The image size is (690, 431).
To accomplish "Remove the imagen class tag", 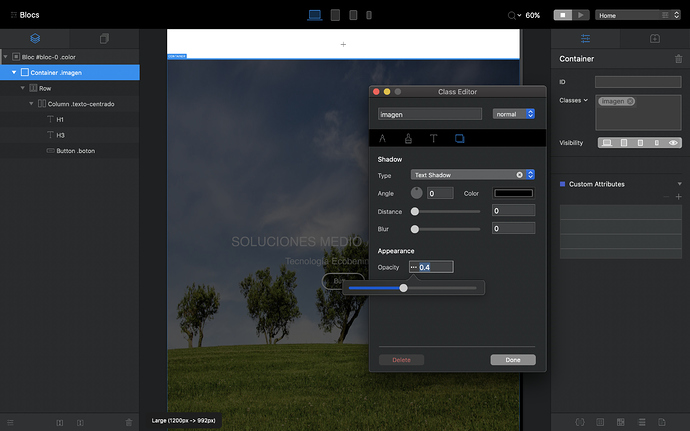I will point(631,101).
